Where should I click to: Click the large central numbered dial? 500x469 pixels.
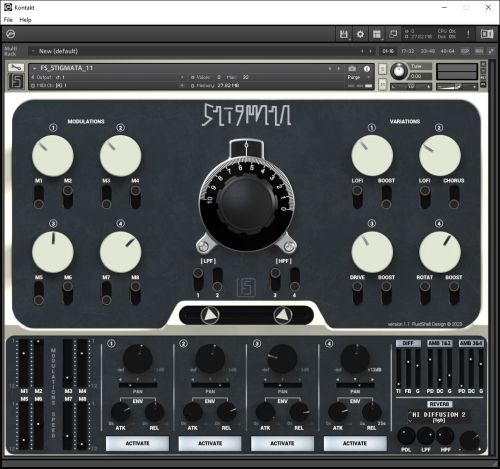[x=247, y=204]
